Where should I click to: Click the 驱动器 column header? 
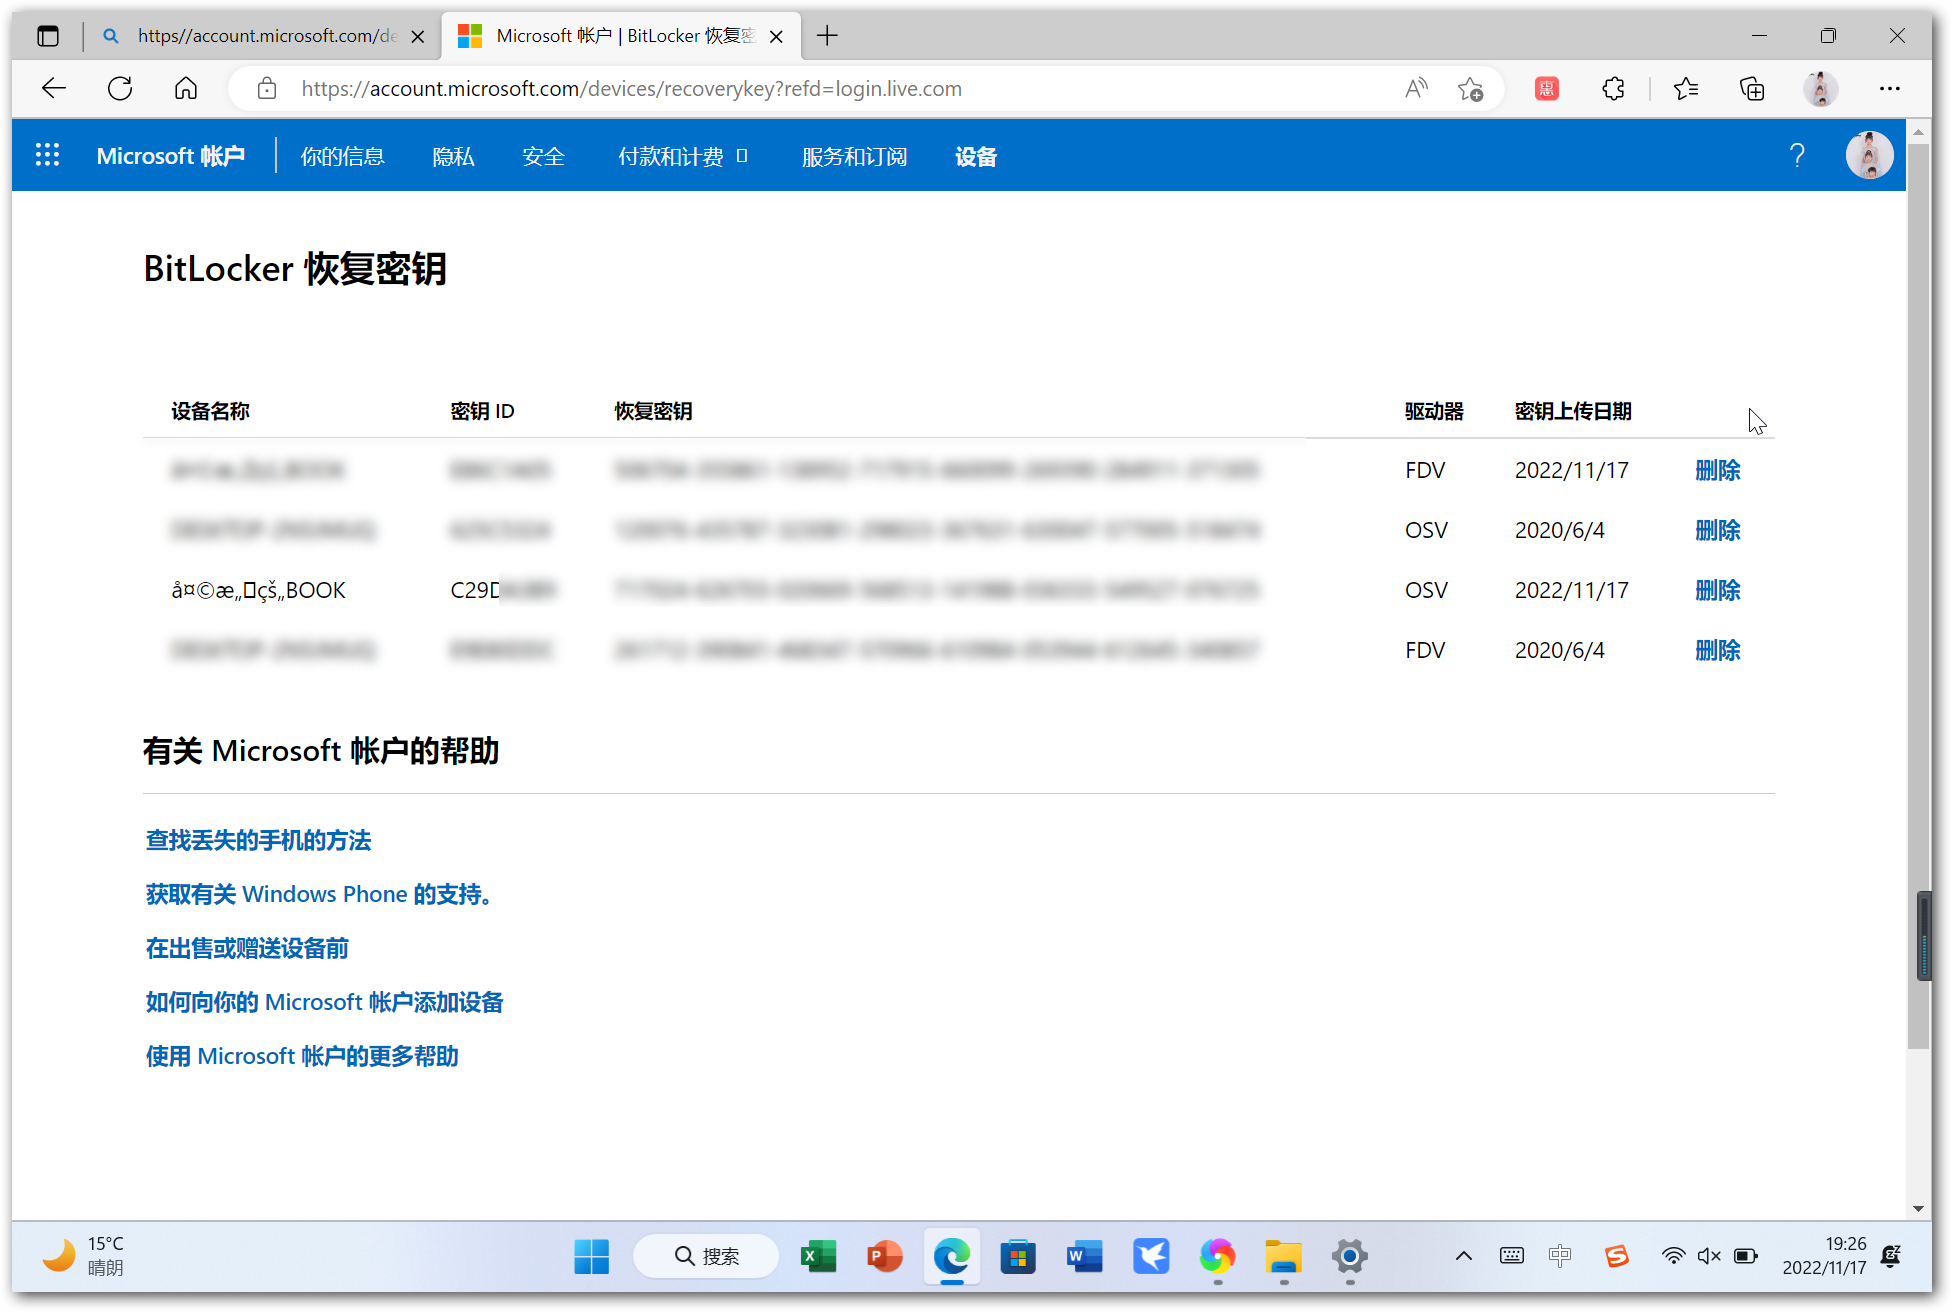coord(1434,411)
